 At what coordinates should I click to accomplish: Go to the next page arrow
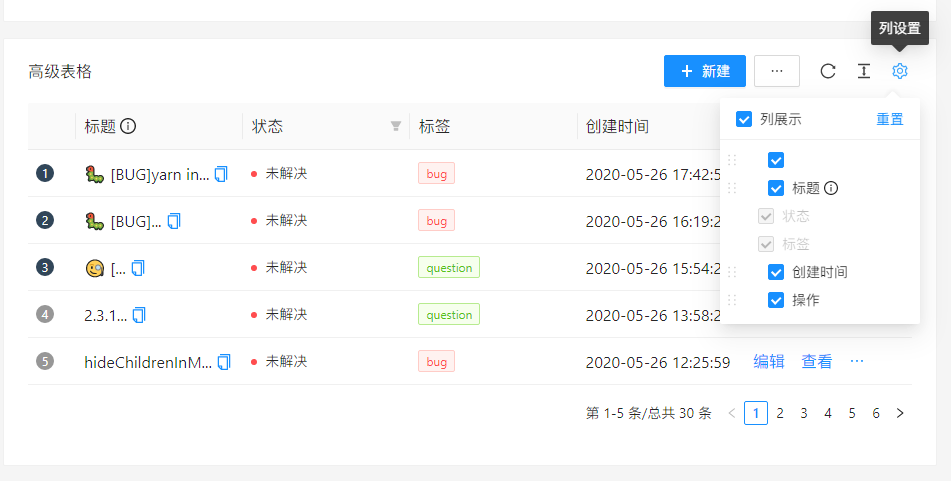[900, 413]
